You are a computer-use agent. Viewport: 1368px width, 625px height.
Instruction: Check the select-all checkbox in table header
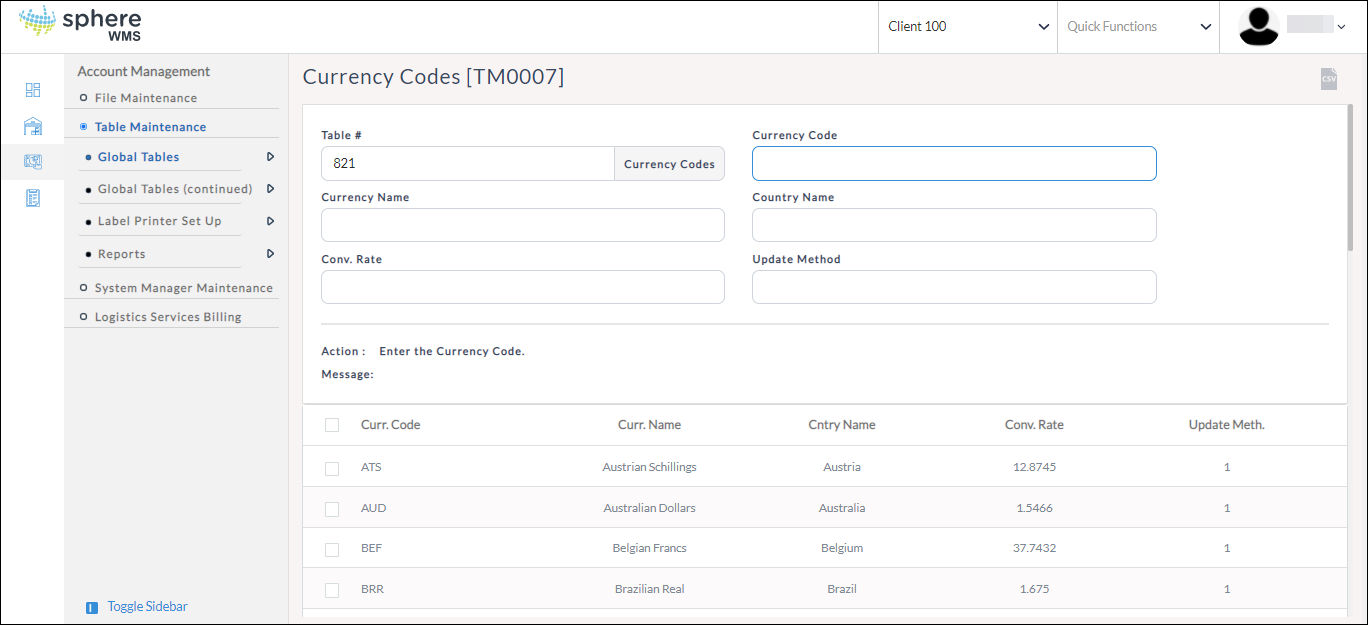click(x=332, y=425)
